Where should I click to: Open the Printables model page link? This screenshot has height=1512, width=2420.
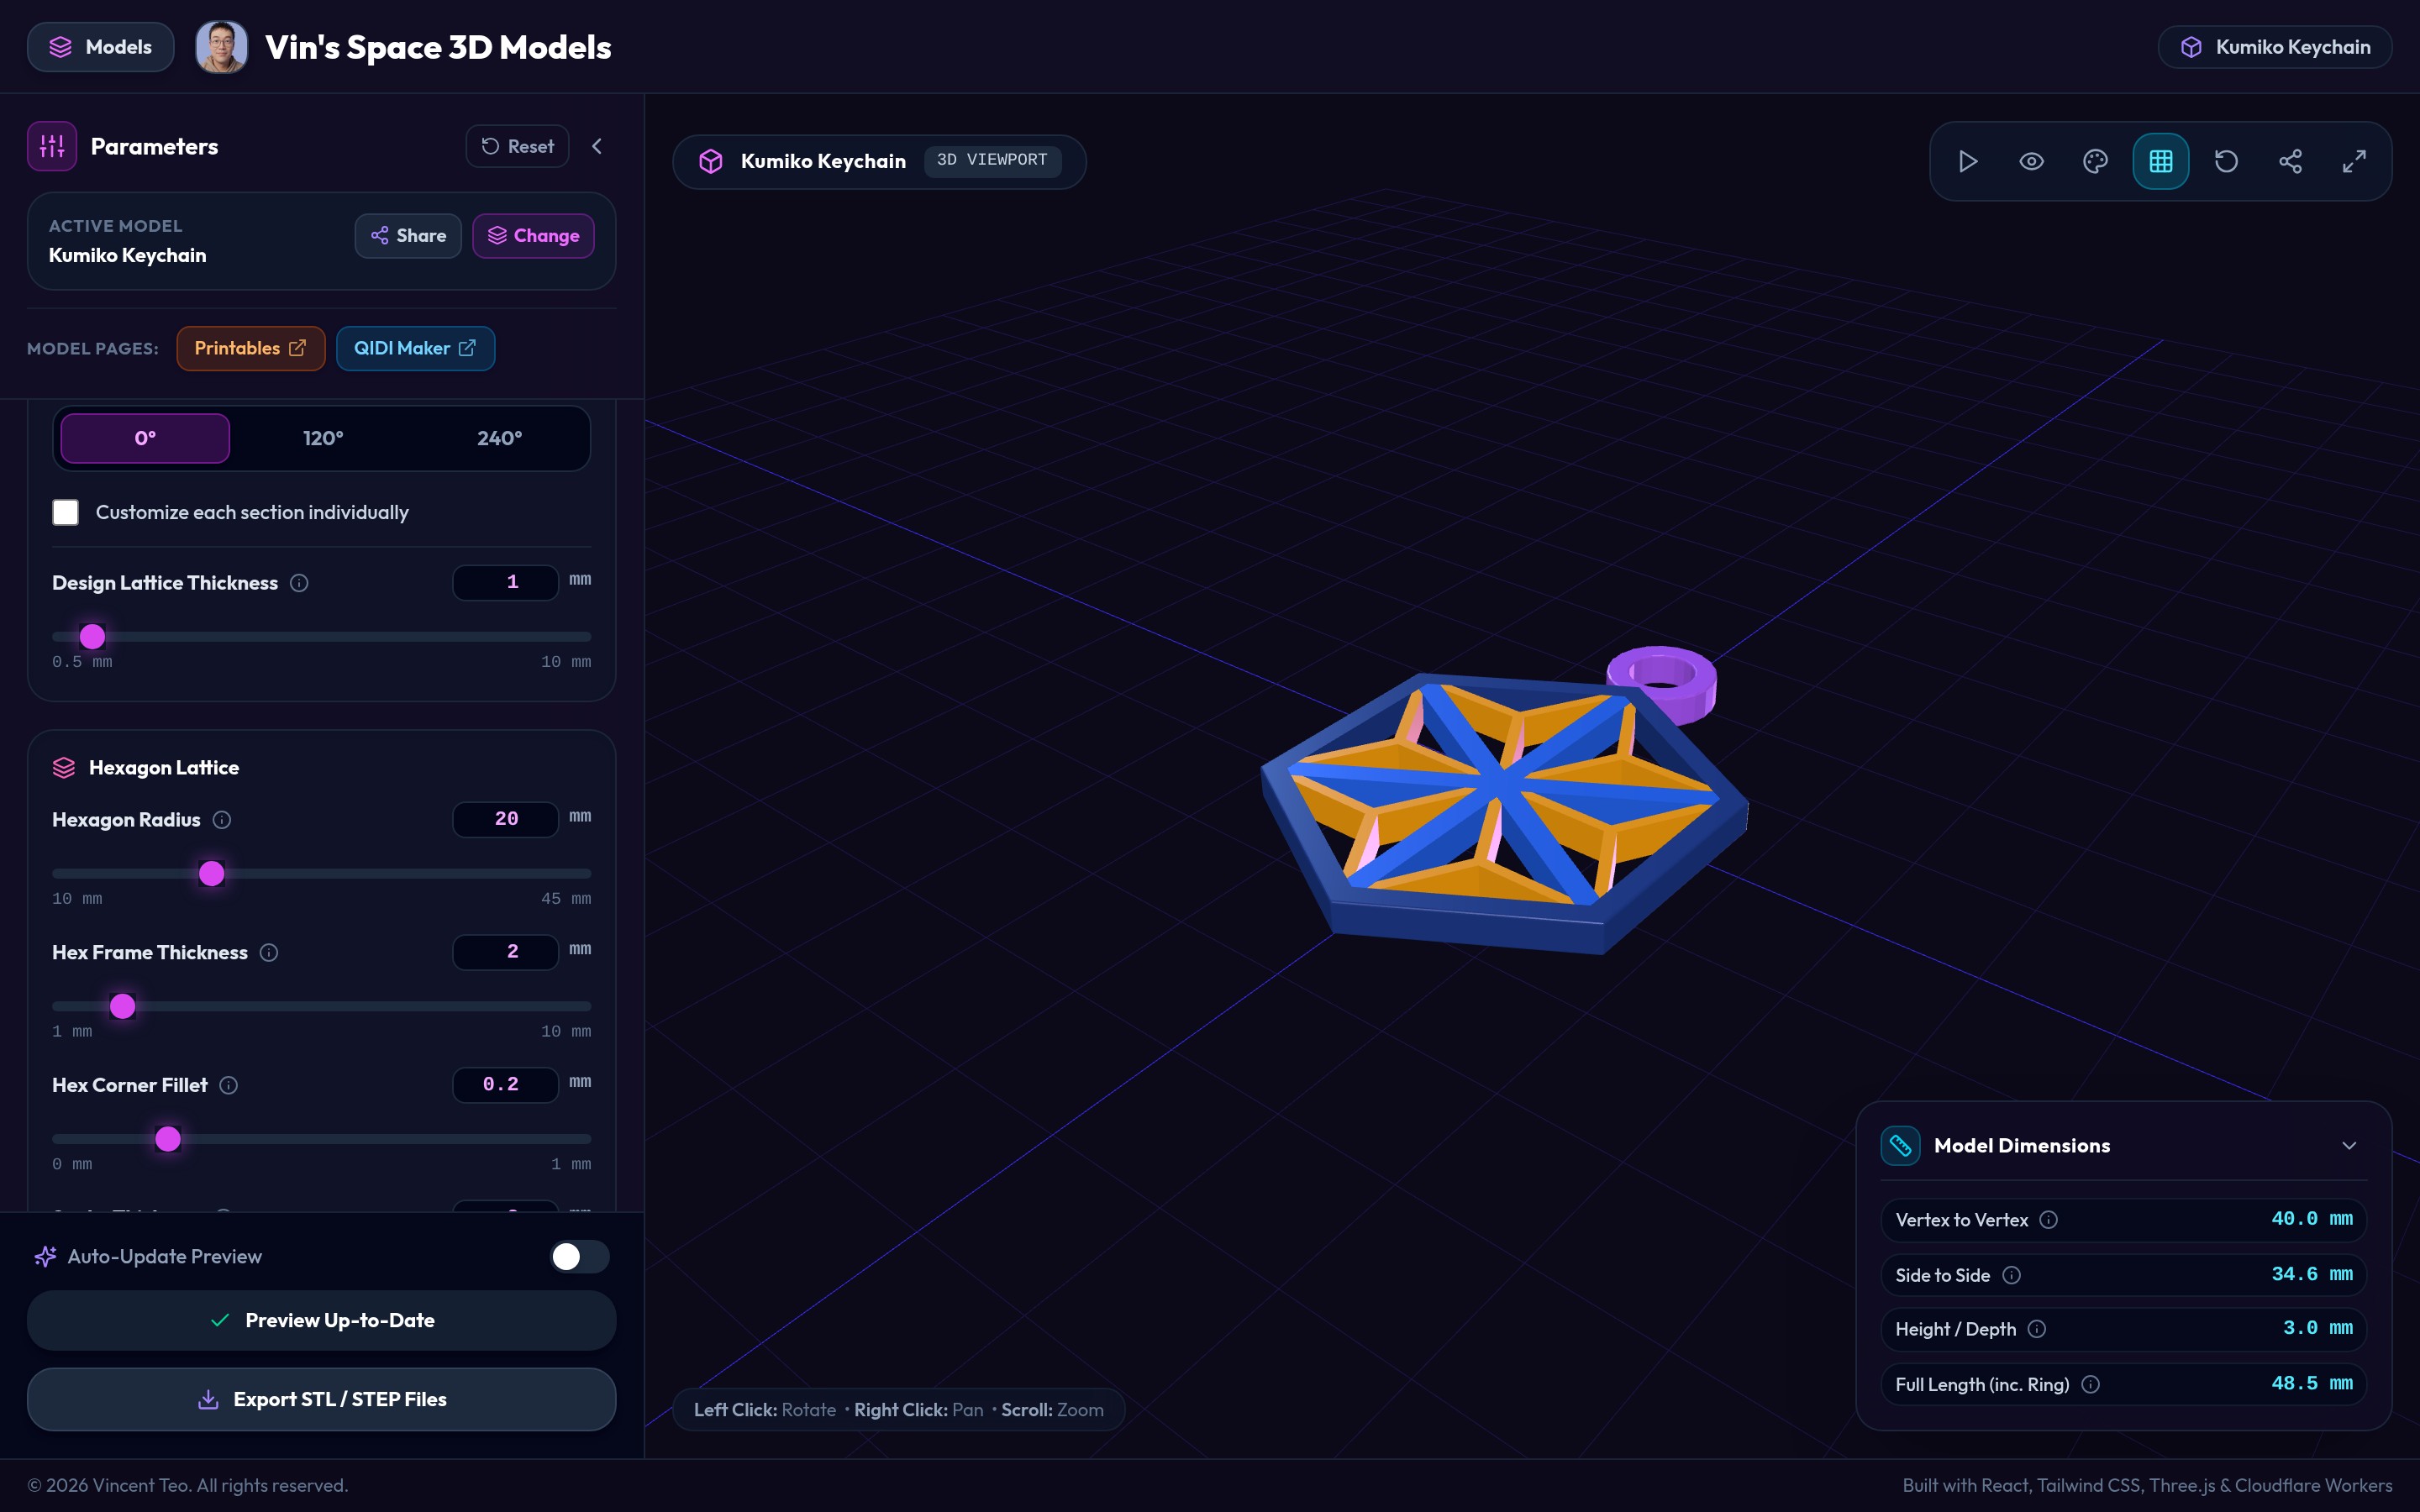tap(251, 348)
